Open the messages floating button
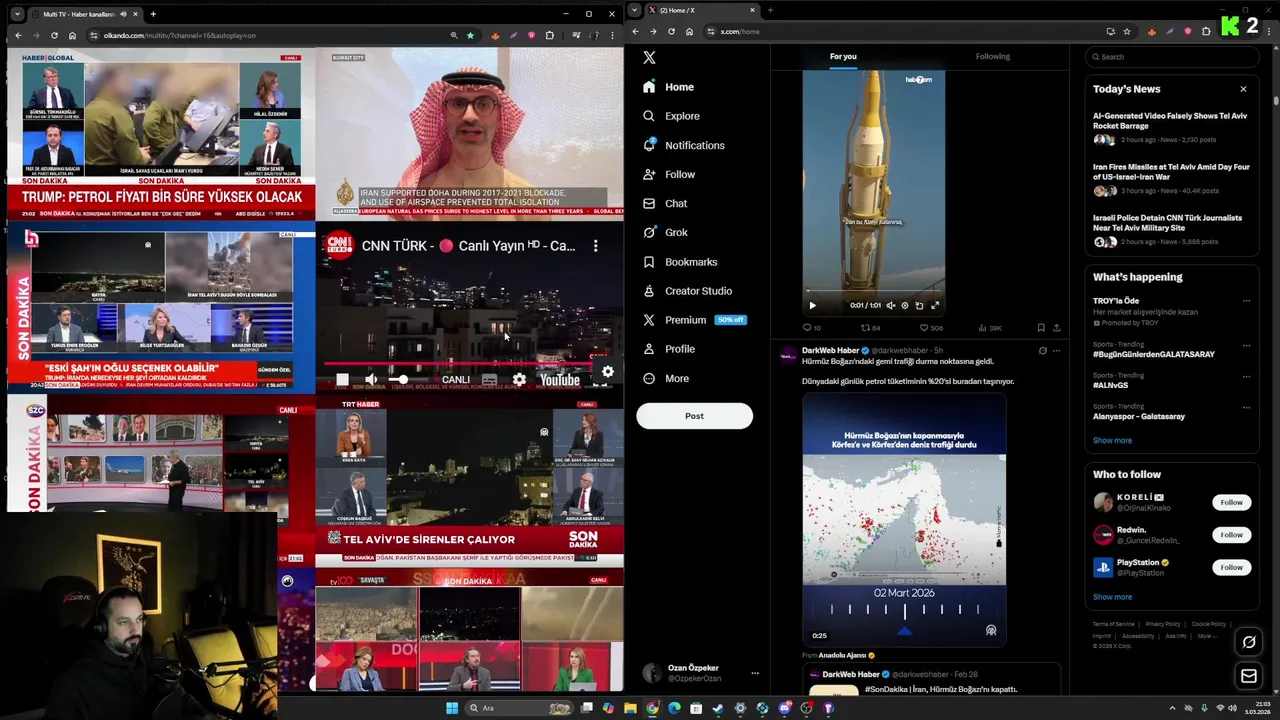 (x=1249, y=677)
